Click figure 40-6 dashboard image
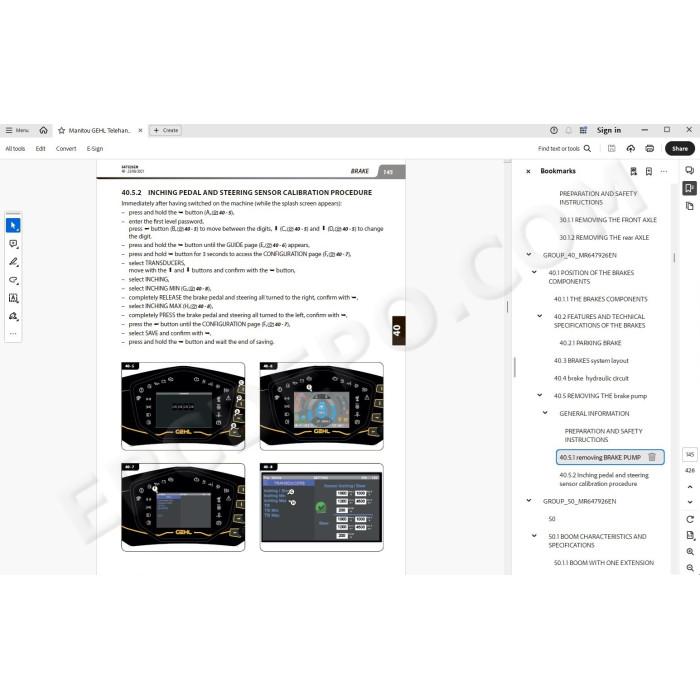 point(321,406)
